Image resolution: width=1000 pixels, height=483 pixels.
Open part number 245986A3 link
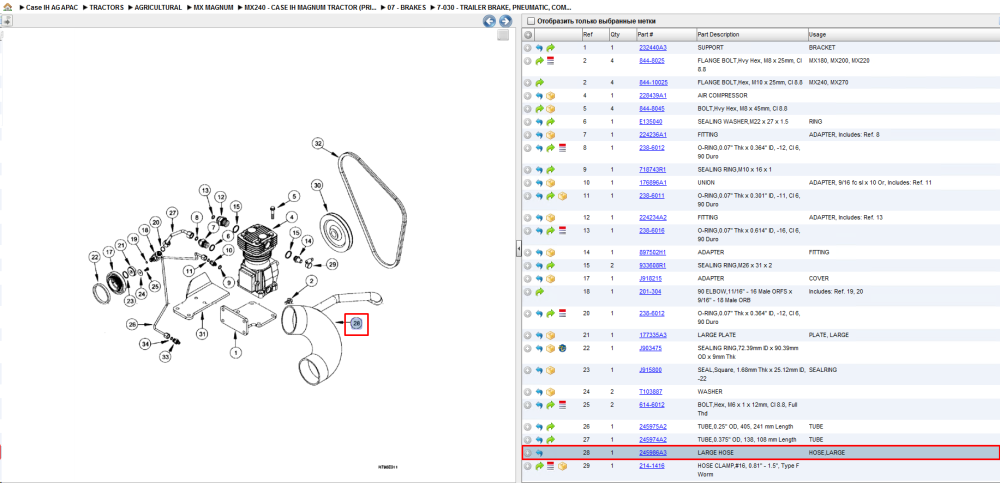[652, 453]
